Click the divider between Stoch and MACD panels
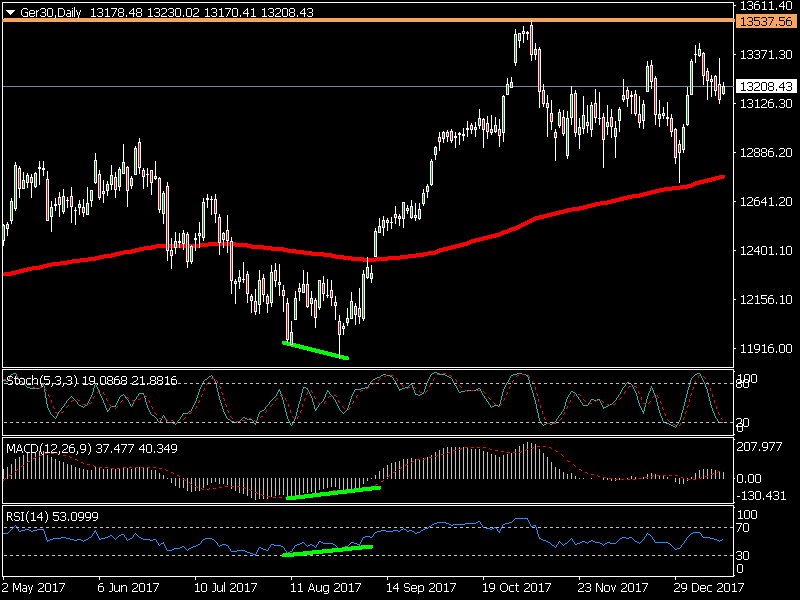The image size is (800, 600). pos(367,436)
